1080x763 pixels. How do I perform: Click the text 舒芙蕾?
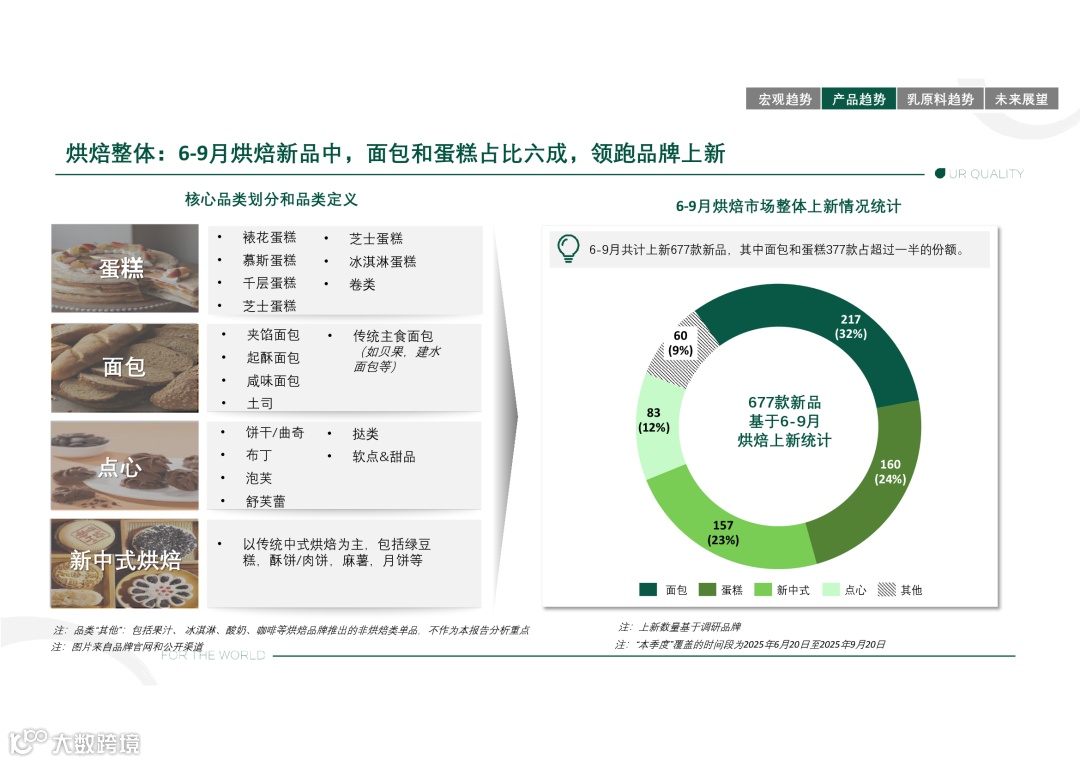pyautogui.click(x=265, y=501)
